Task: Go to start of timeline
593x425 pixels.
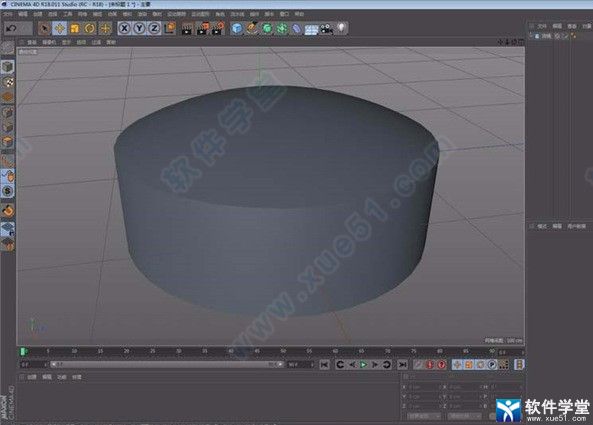Action: click(x=324, y=365)
